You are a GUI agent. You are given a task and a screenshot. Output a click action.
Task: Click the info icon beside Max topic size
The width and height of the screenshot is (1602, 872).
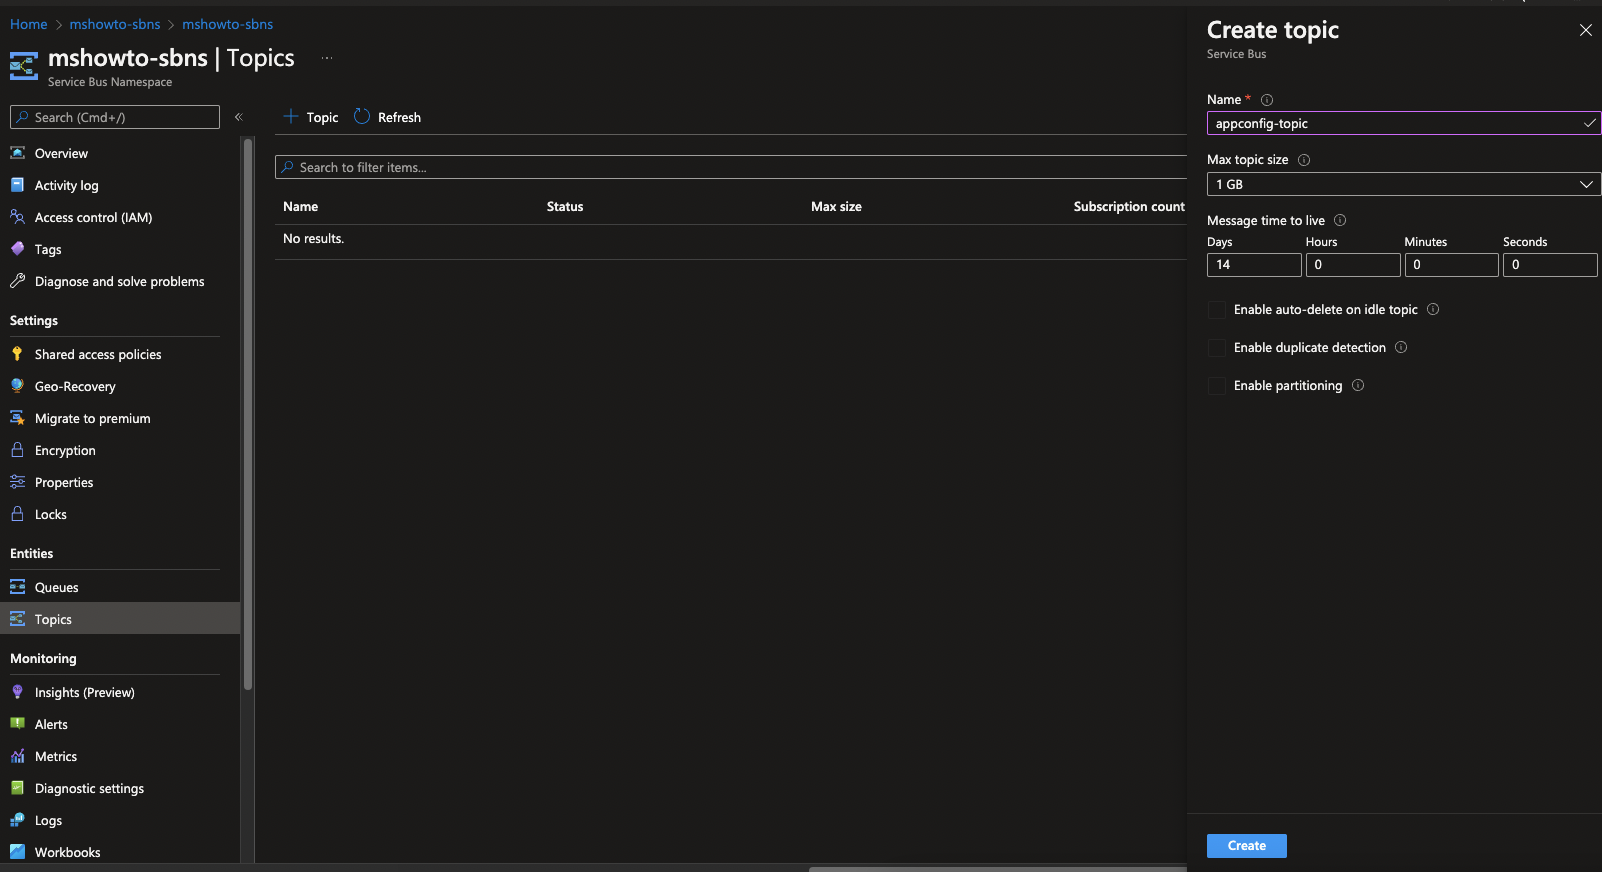pos(1304,160)
